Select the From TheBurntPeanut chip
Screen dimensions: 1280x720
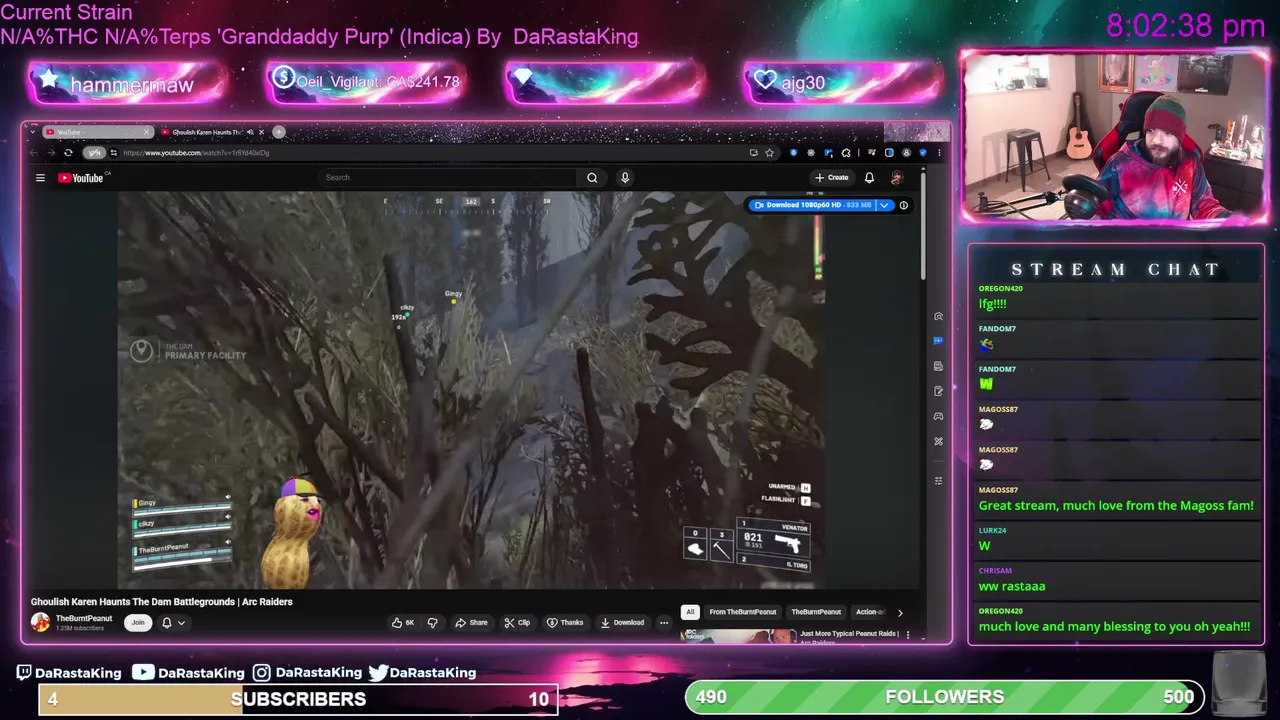(x=742, y=612)
